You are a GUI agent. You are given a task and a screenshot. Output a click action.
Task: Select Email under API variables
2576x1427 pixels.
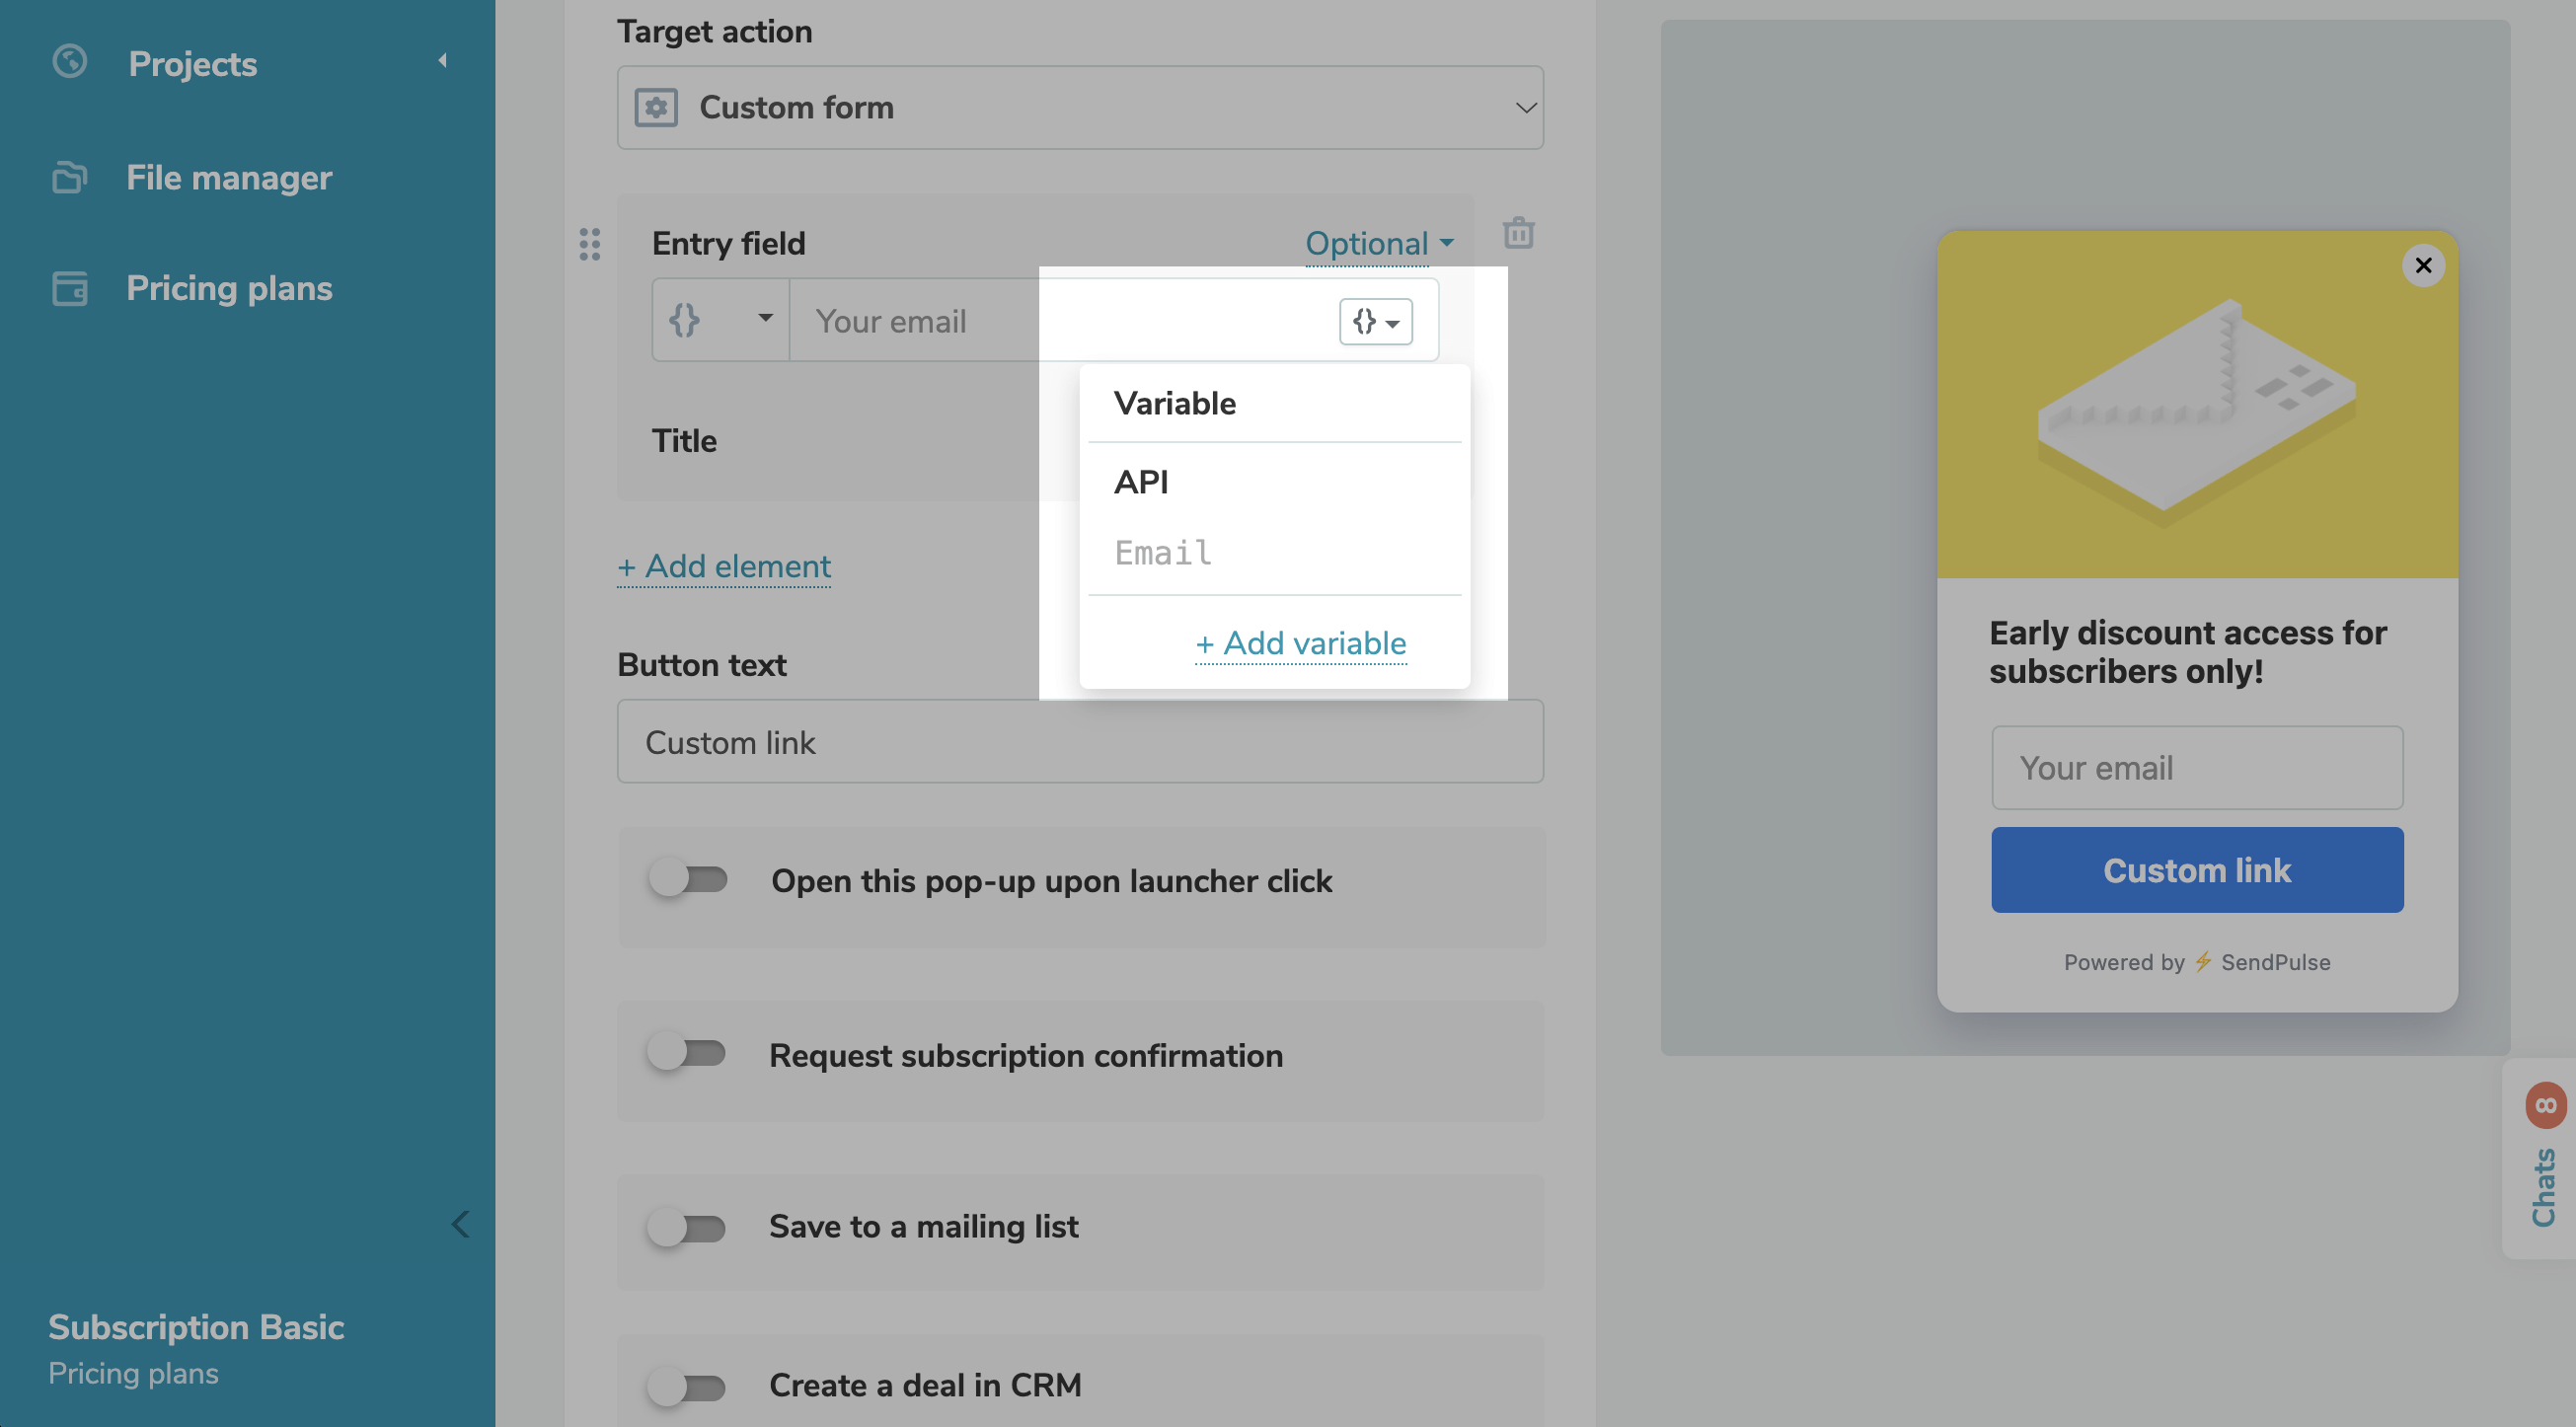(x=1163, y=552)
